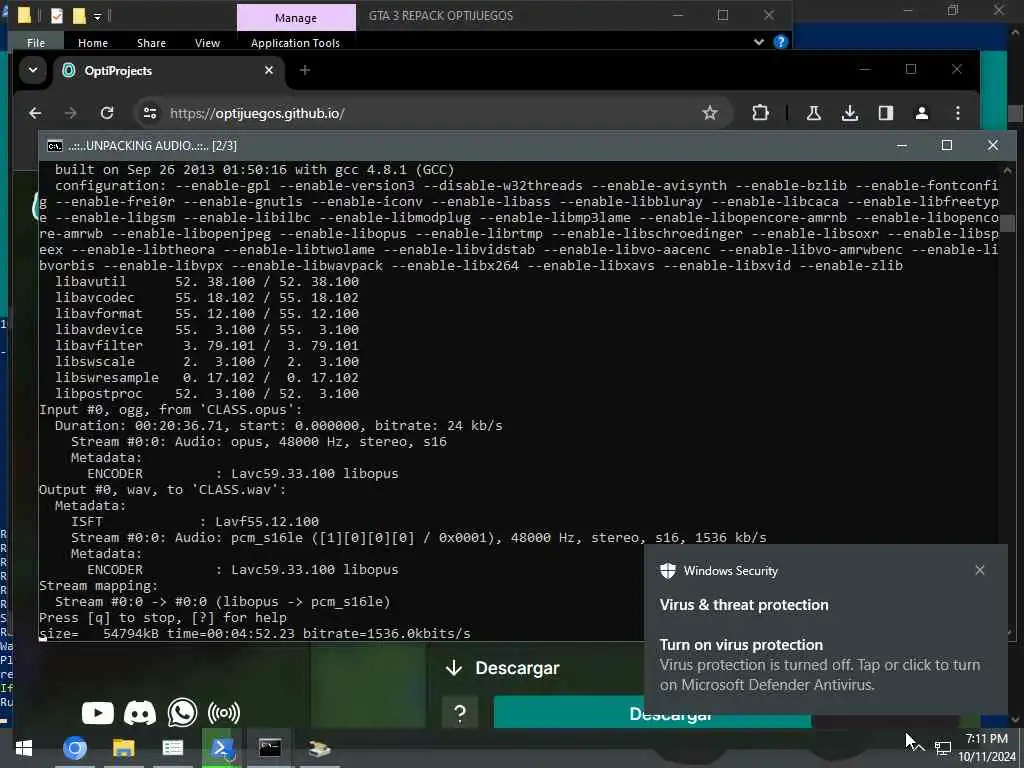Expand the browser tab search dropdown
This screenshot has height=768, width=1024.
pyautogui.click(x=33, y=70)
